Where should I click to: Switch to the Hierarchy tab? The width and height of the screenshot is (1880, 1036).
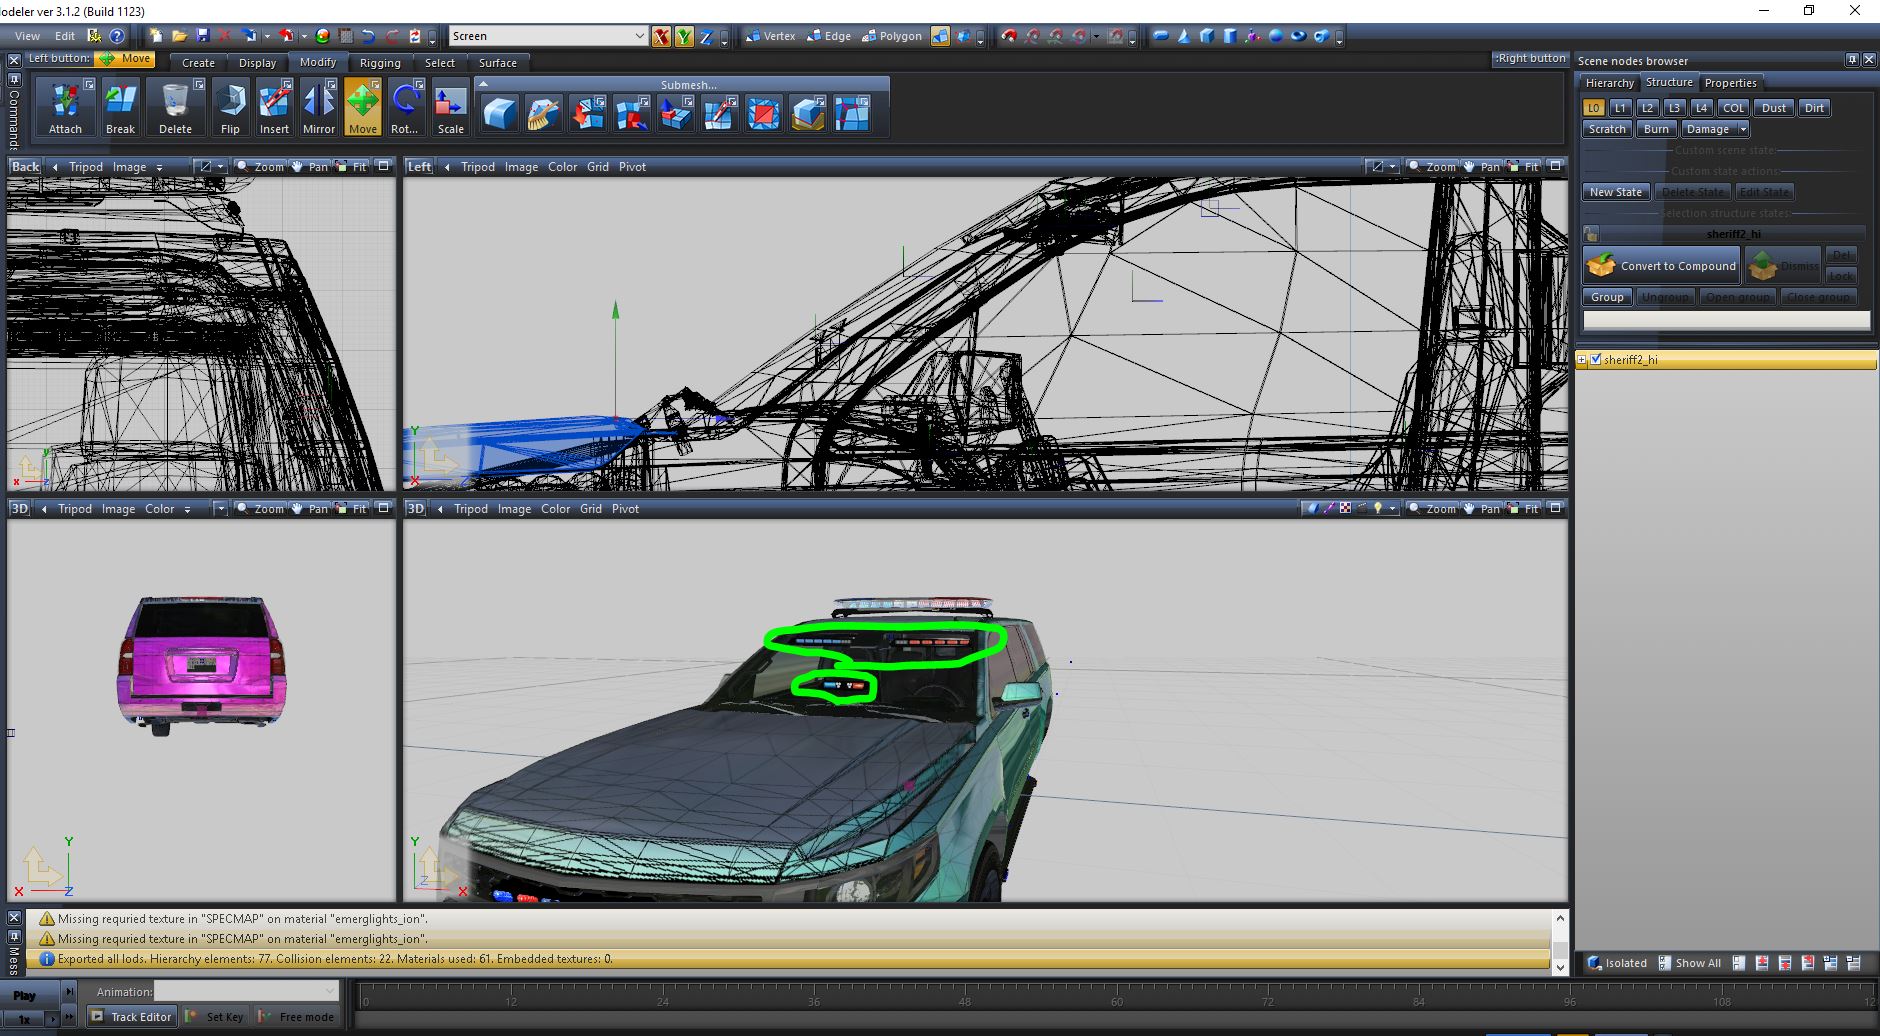pyautogui.click(x=1609, y=83)
